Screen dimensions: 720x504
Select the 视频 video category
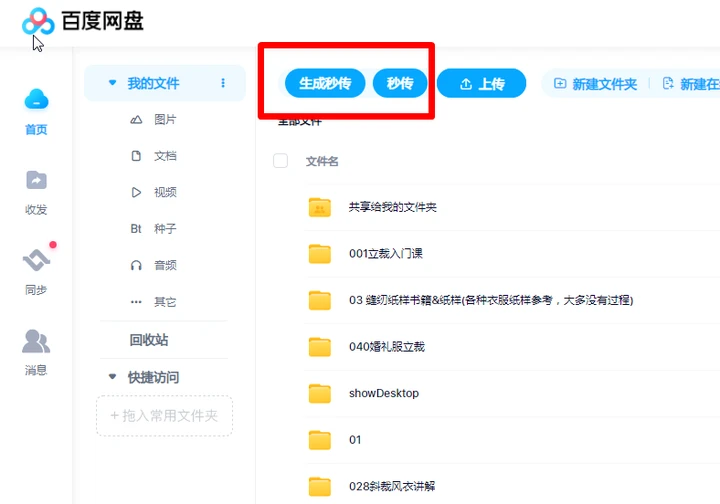[x=153, y=192]
